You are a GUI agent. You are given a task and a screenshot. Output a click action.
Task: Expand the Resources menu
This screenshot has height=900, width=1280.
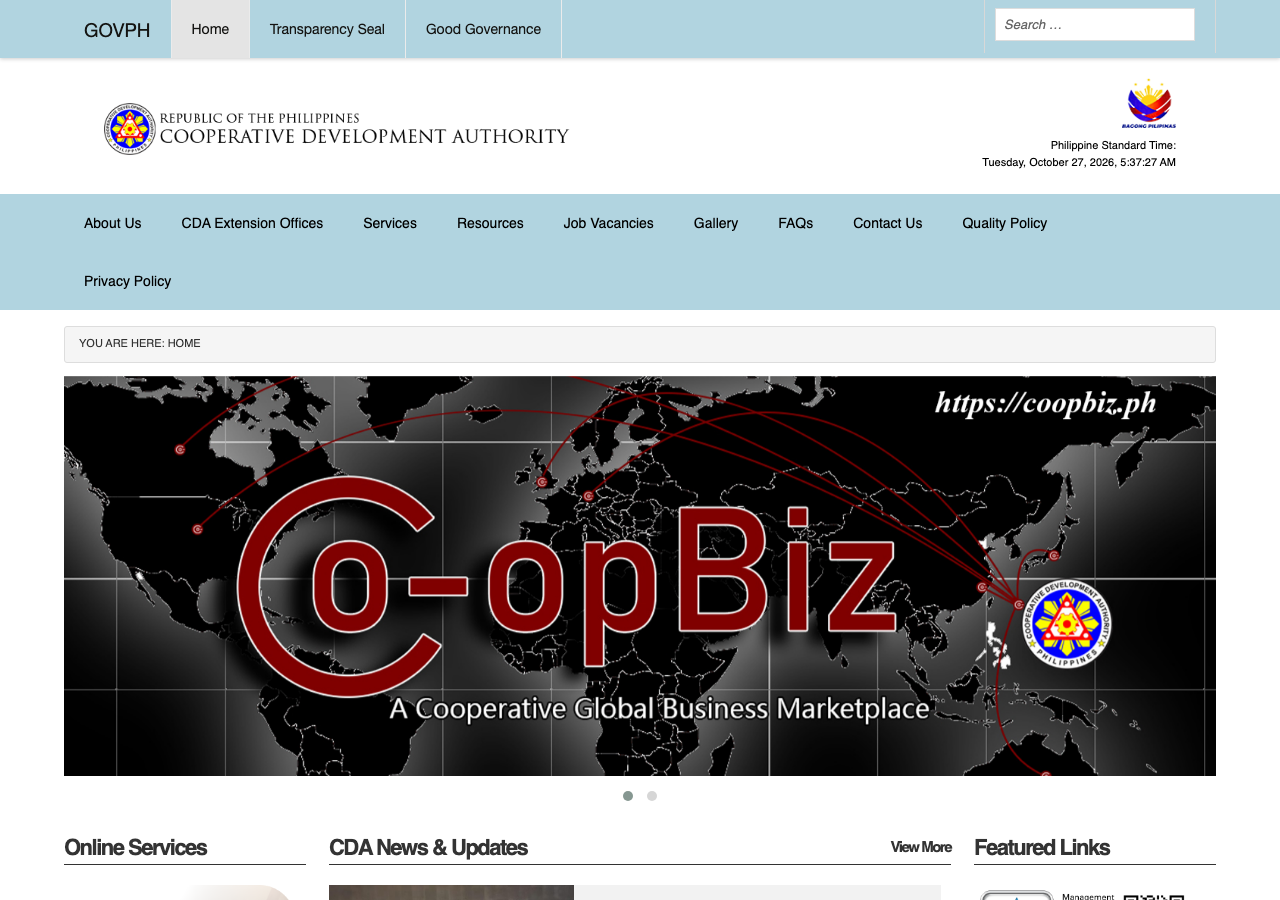[490, 223]
